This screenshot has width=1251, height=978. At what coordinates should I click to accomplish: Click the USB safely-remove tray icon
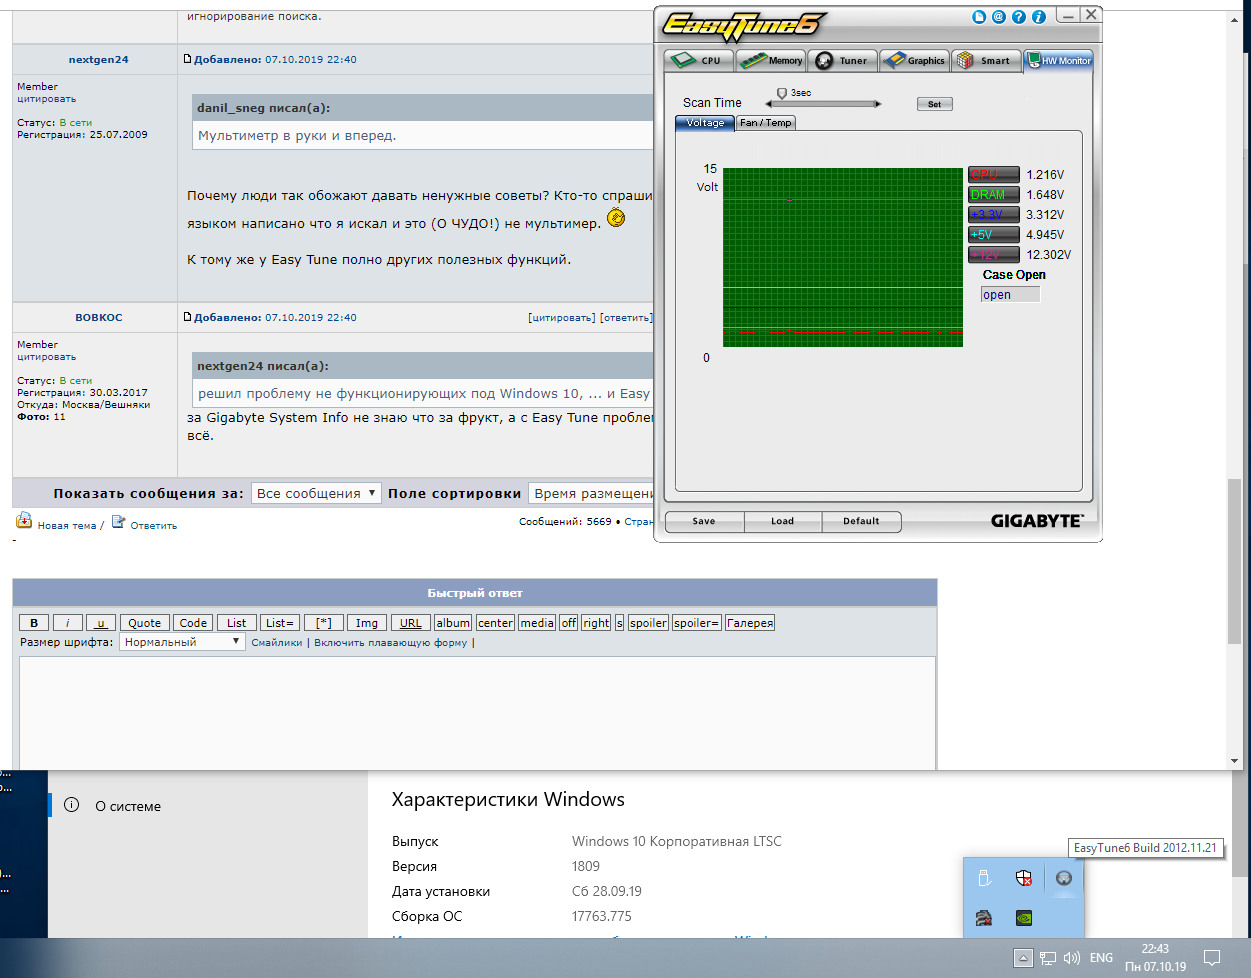[984, 878]
